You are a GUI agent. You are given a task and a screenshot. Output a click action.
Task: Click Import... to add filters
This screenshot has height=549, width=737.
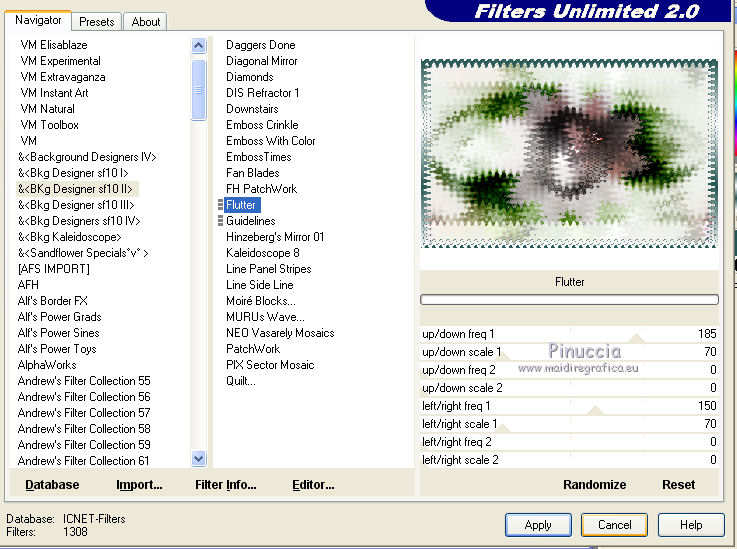point(139,485)
